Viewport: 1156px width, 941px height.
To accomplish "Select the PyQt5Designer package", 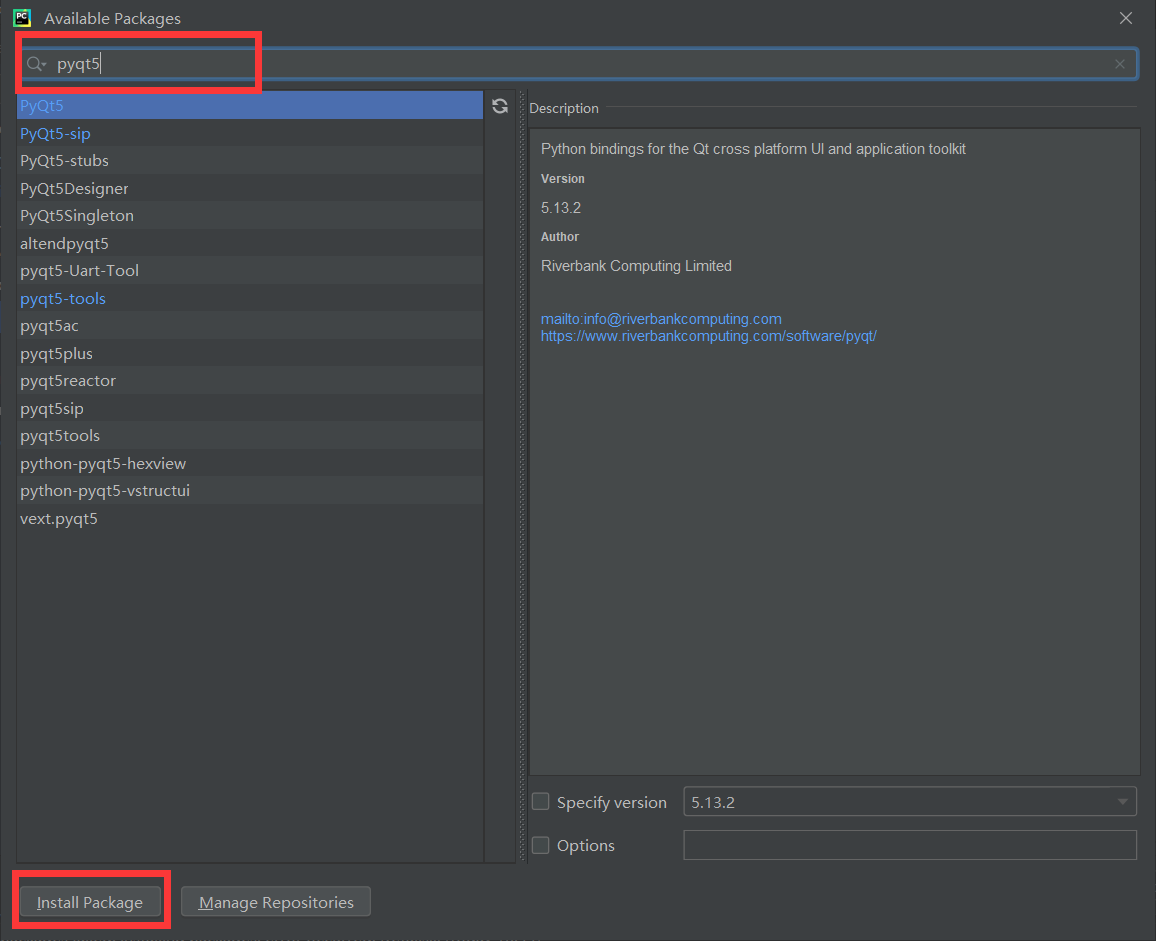I will pyautogui.click(x=250, y=189).
